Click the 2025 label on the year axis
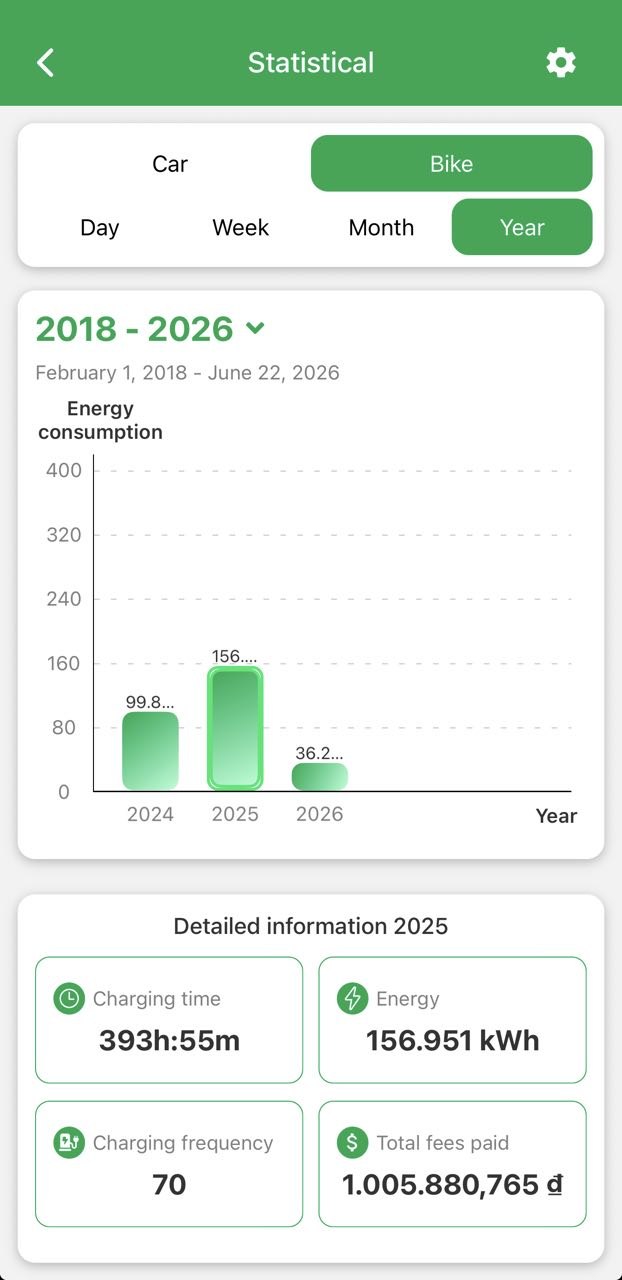The height and width of the screenshot is (1280, 622). click(x=235, y=814)
